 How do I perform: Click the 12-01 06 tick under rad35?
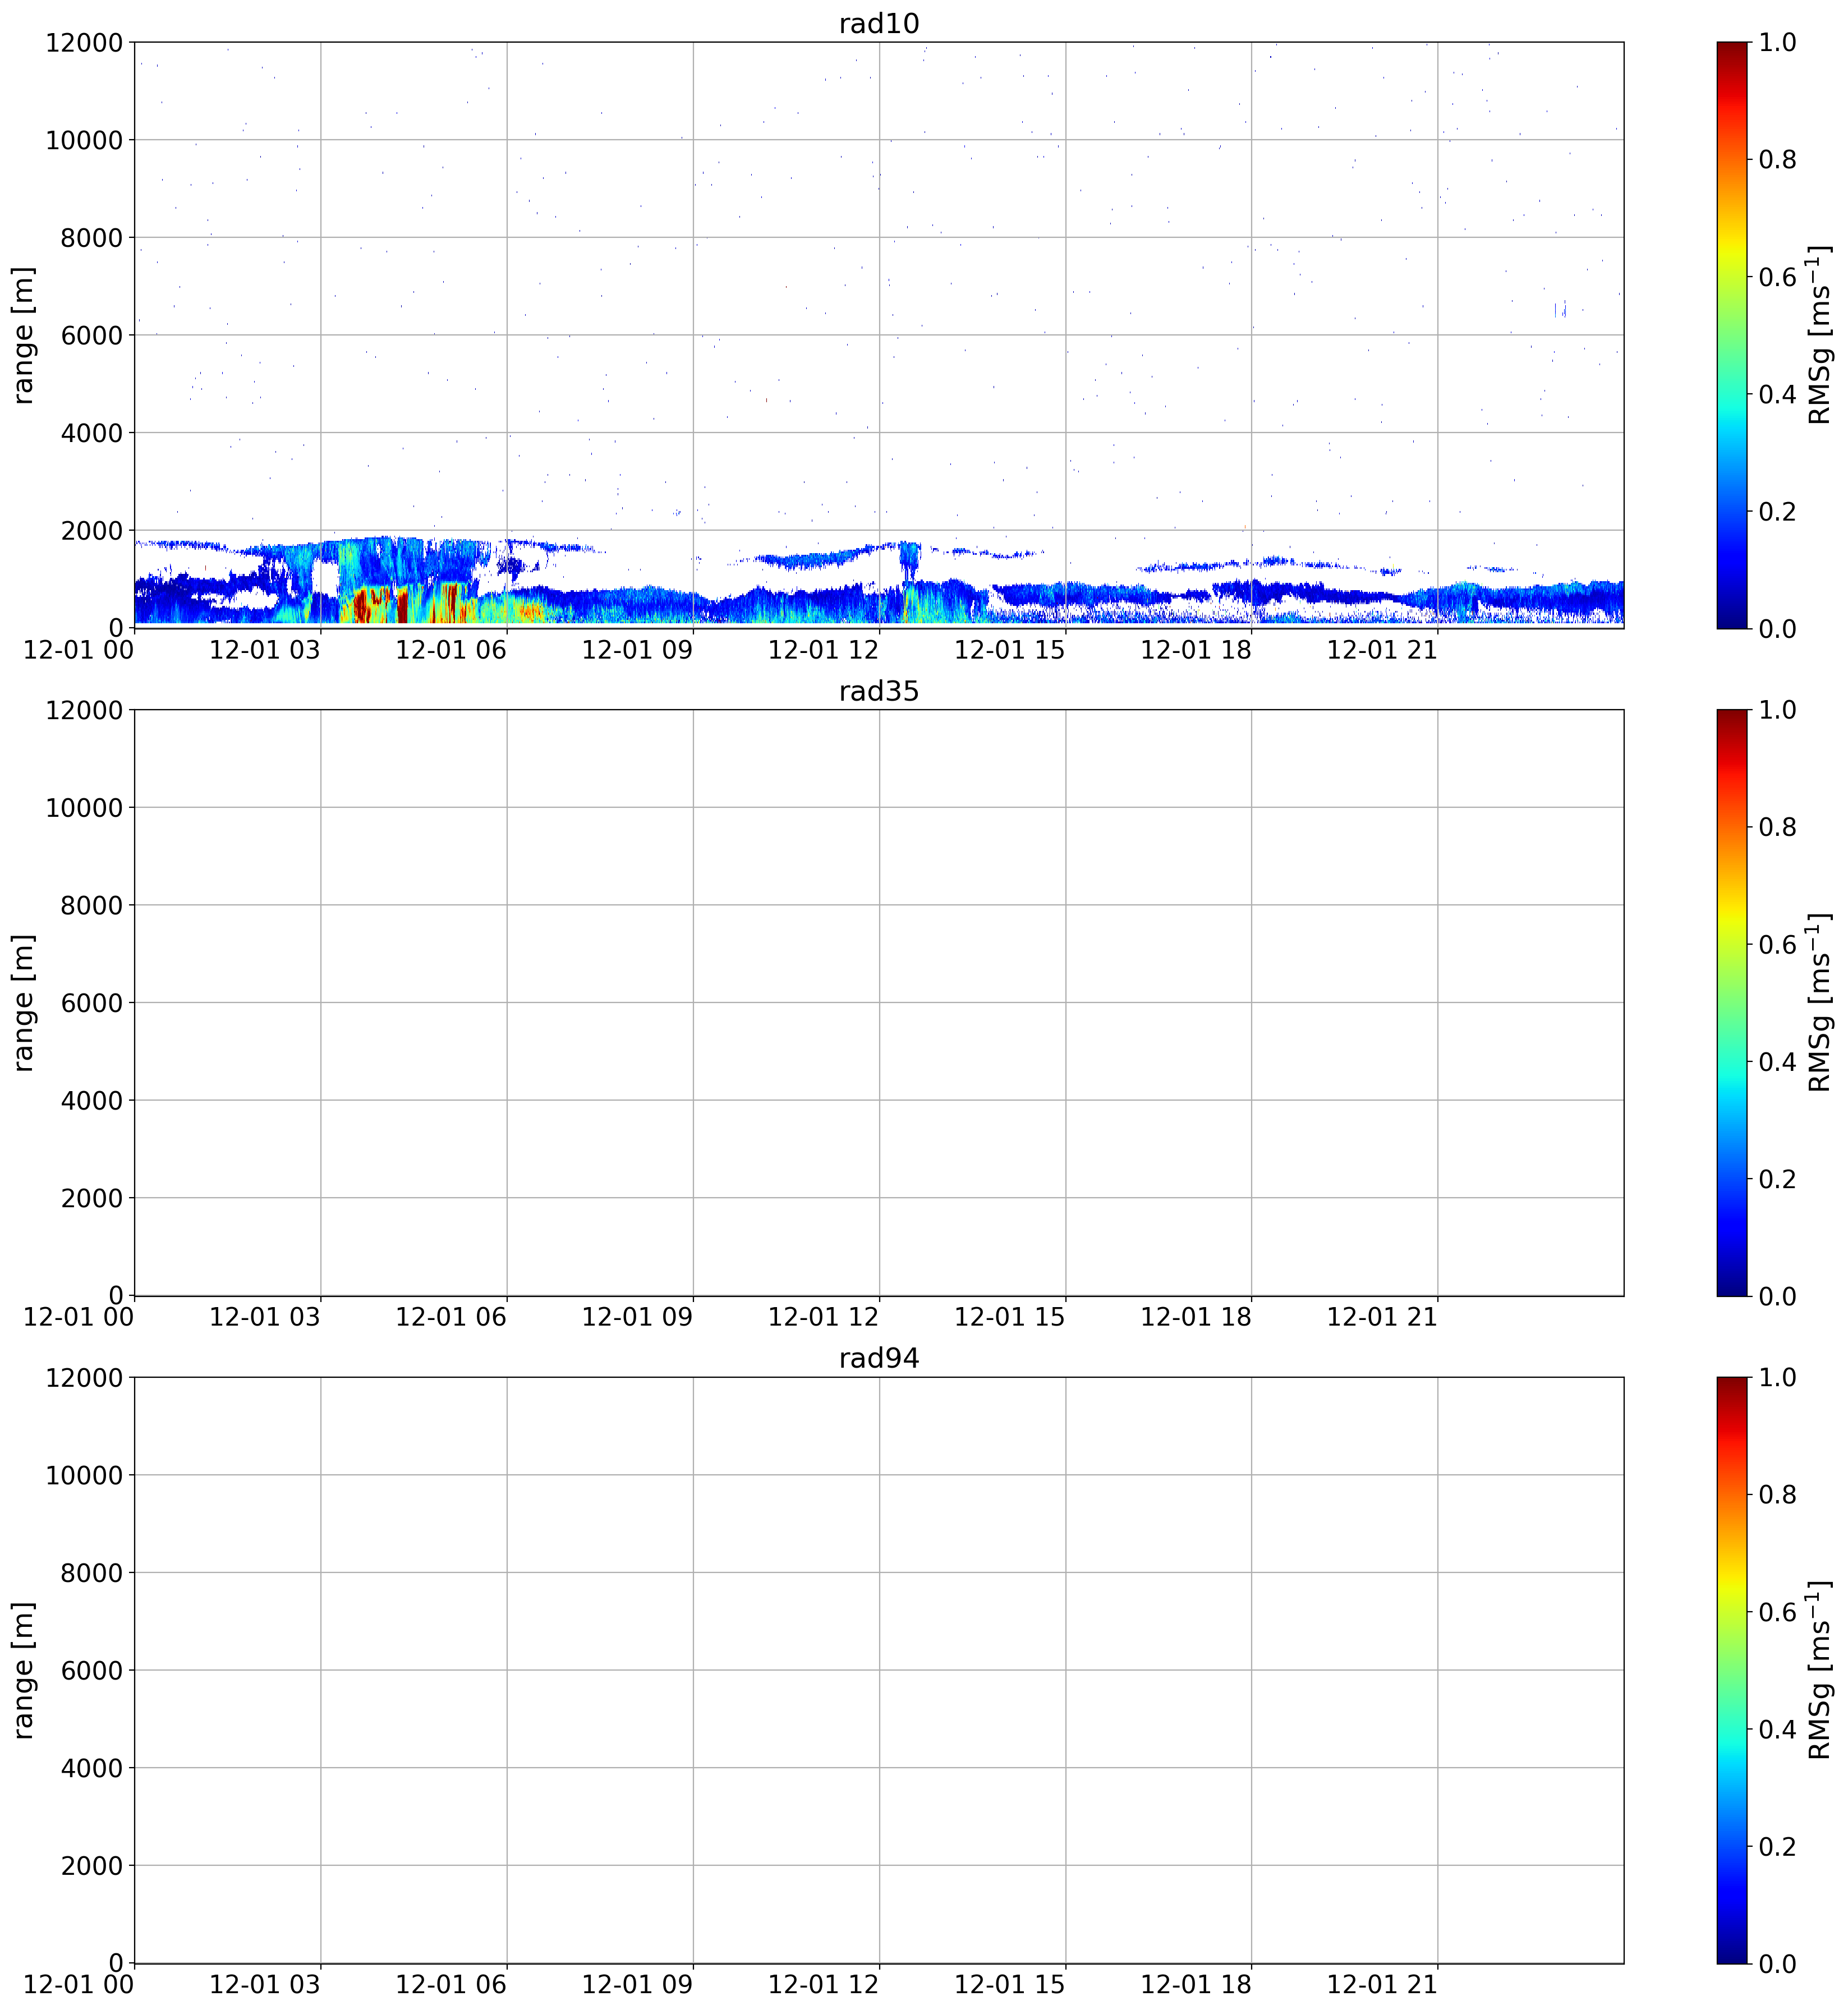pyautogui.click(x=451, y=1317)
